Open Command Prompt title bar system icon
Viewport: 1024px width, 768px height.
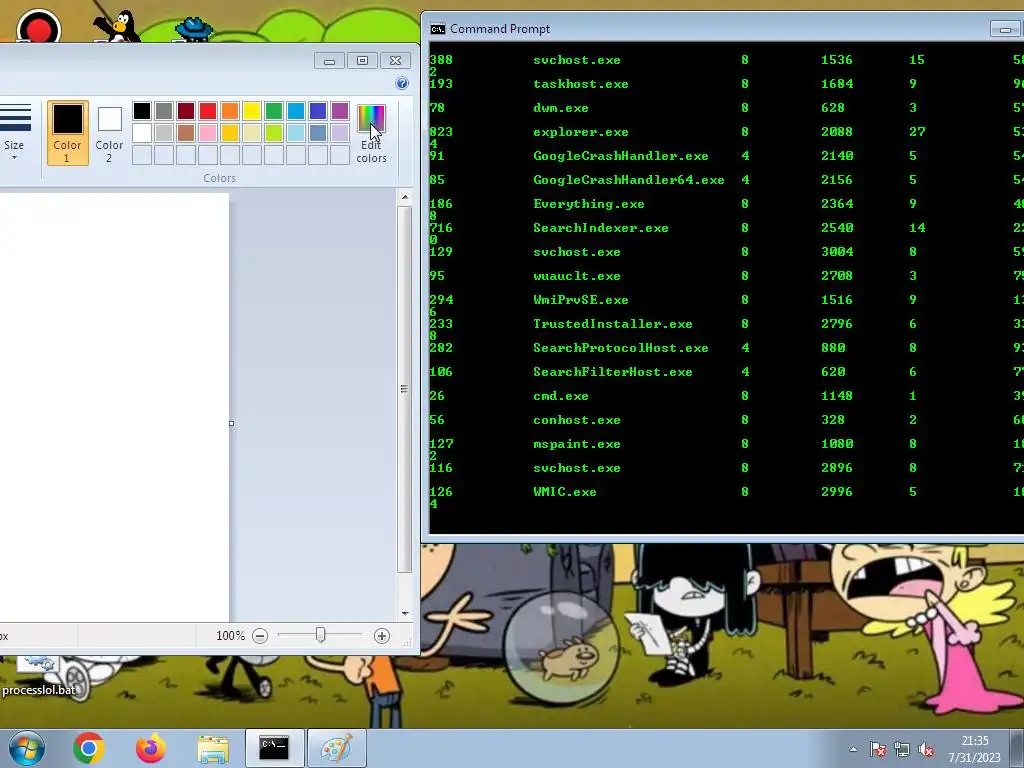tap(438, 29)
